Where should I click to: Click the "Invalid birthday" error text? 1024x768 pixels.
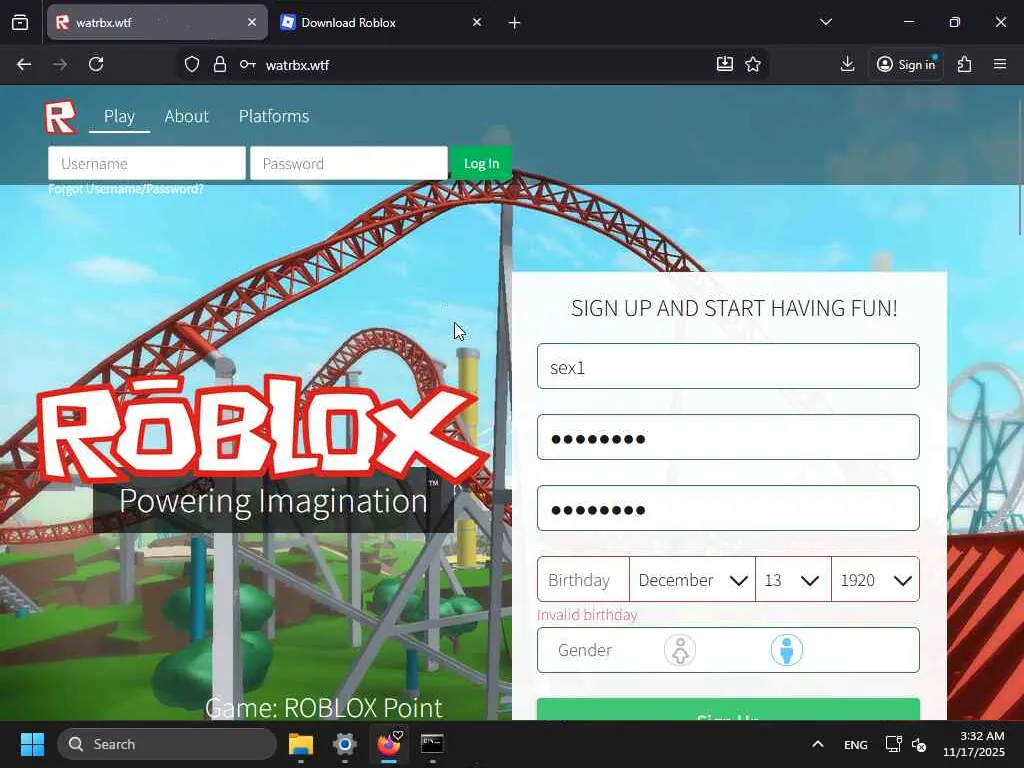pyautogui.click(x=586, y=615)
